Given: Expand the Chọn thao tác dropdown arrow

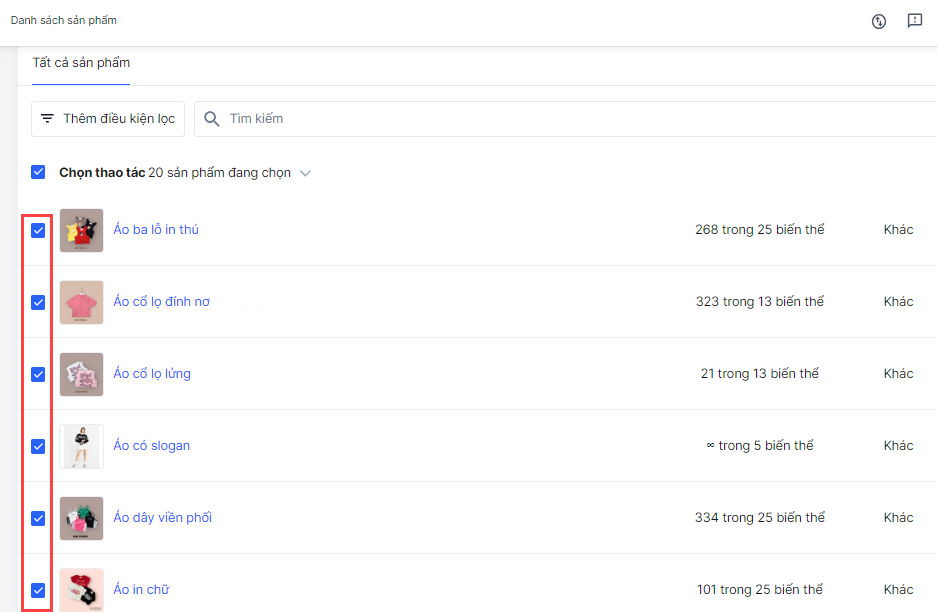Looking at the screenshot, I should click(305, 173).
